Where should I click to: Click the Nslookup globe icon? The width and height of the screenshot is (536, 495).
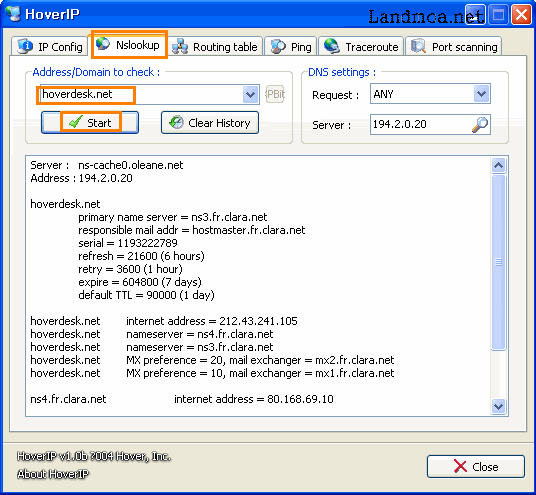pos(103,44)
